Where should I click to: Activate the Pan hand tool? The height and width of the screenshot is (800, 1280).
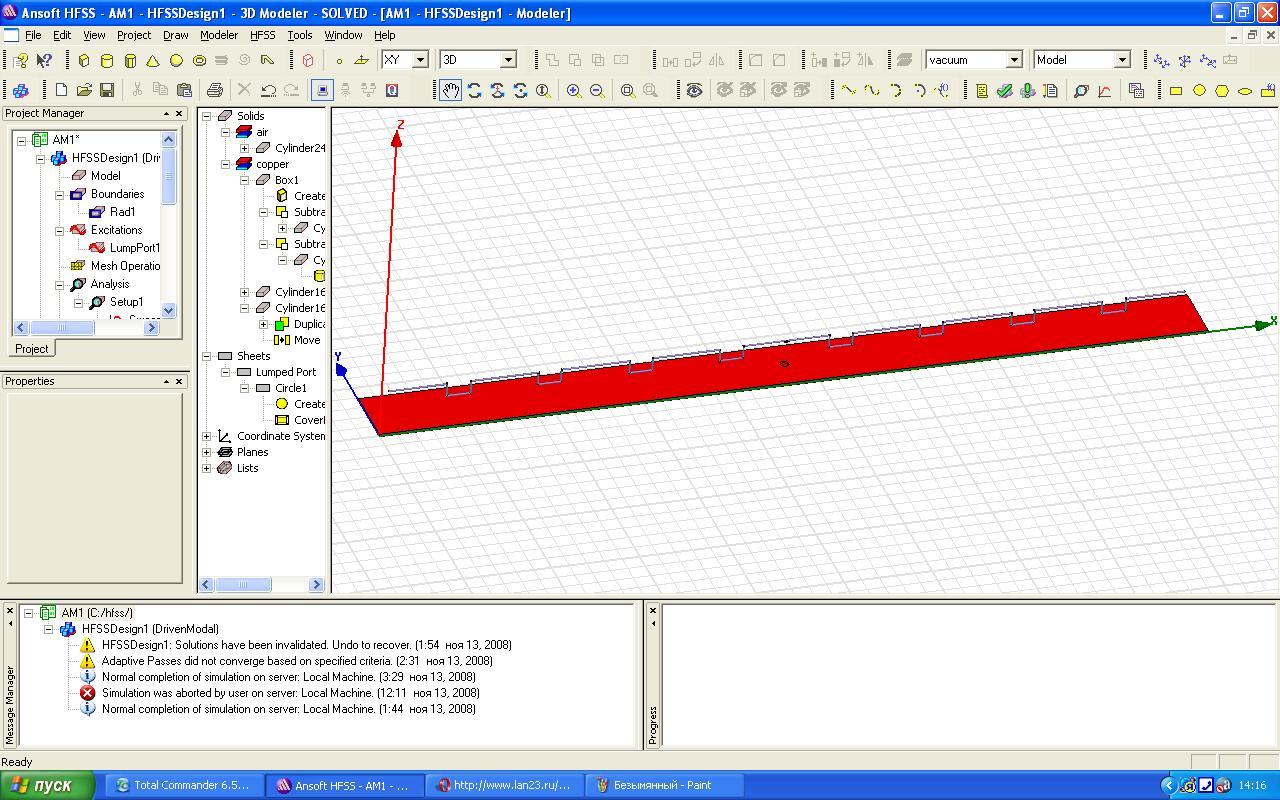click(x=451, y=90)
